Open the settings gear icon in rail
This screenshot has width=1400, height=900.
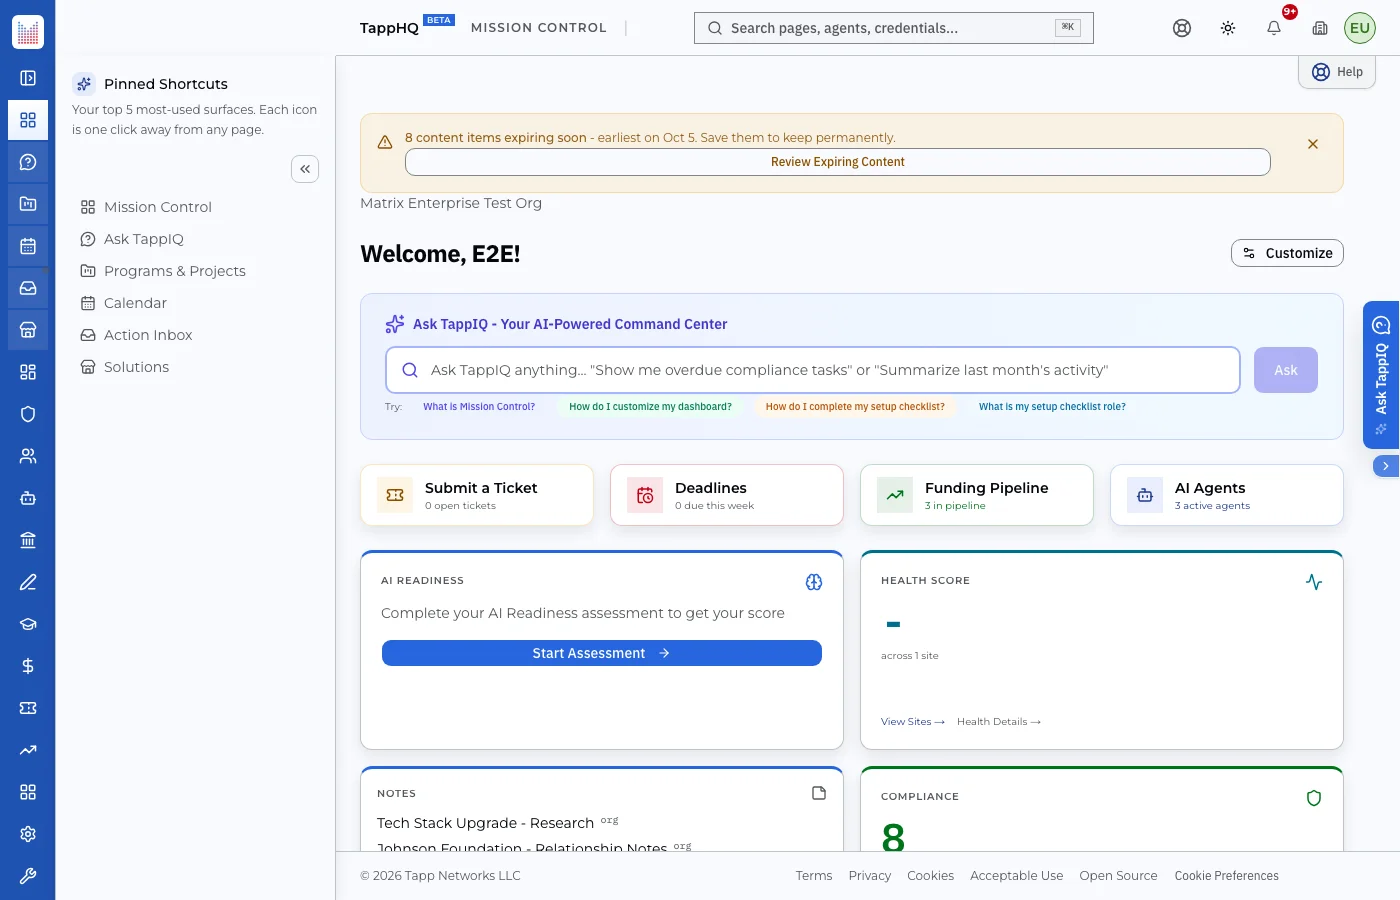tap(28, 834)
